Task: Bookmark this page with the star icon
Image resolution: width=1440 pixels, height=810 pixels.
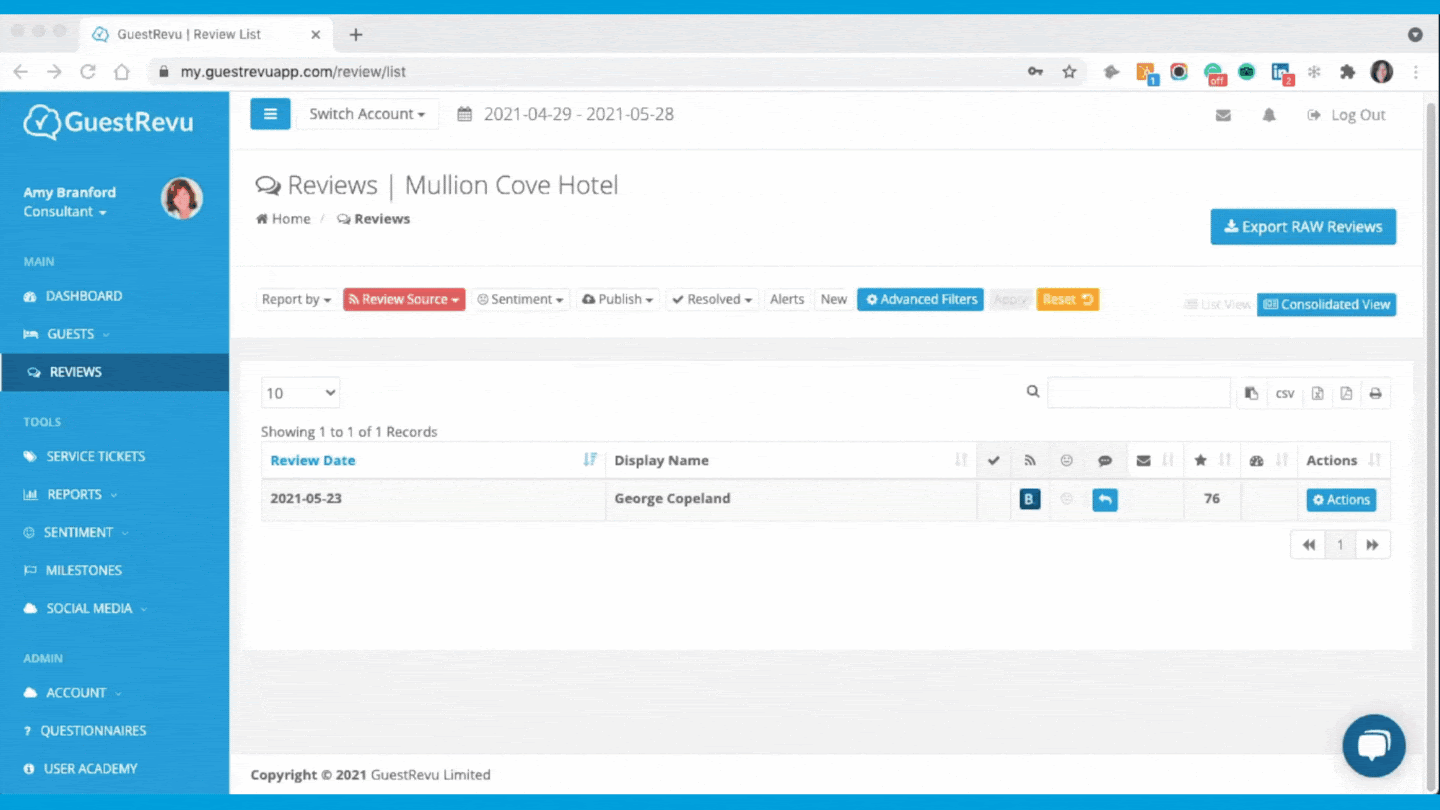Action: click(1069, 72)
